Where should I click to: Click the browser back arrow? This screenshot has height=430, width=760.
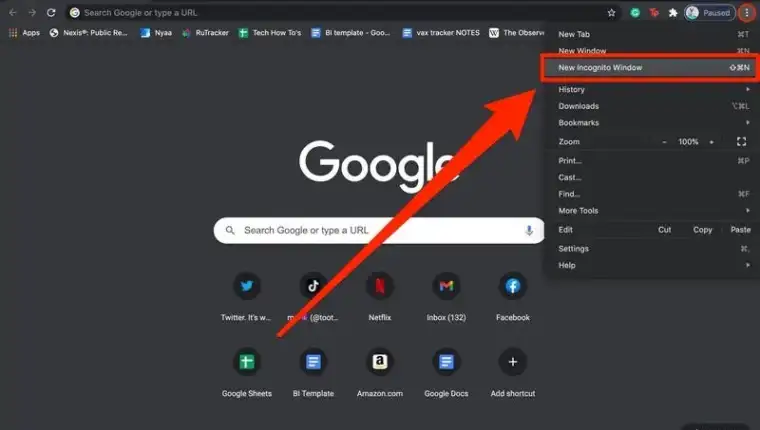click(13, 13)
